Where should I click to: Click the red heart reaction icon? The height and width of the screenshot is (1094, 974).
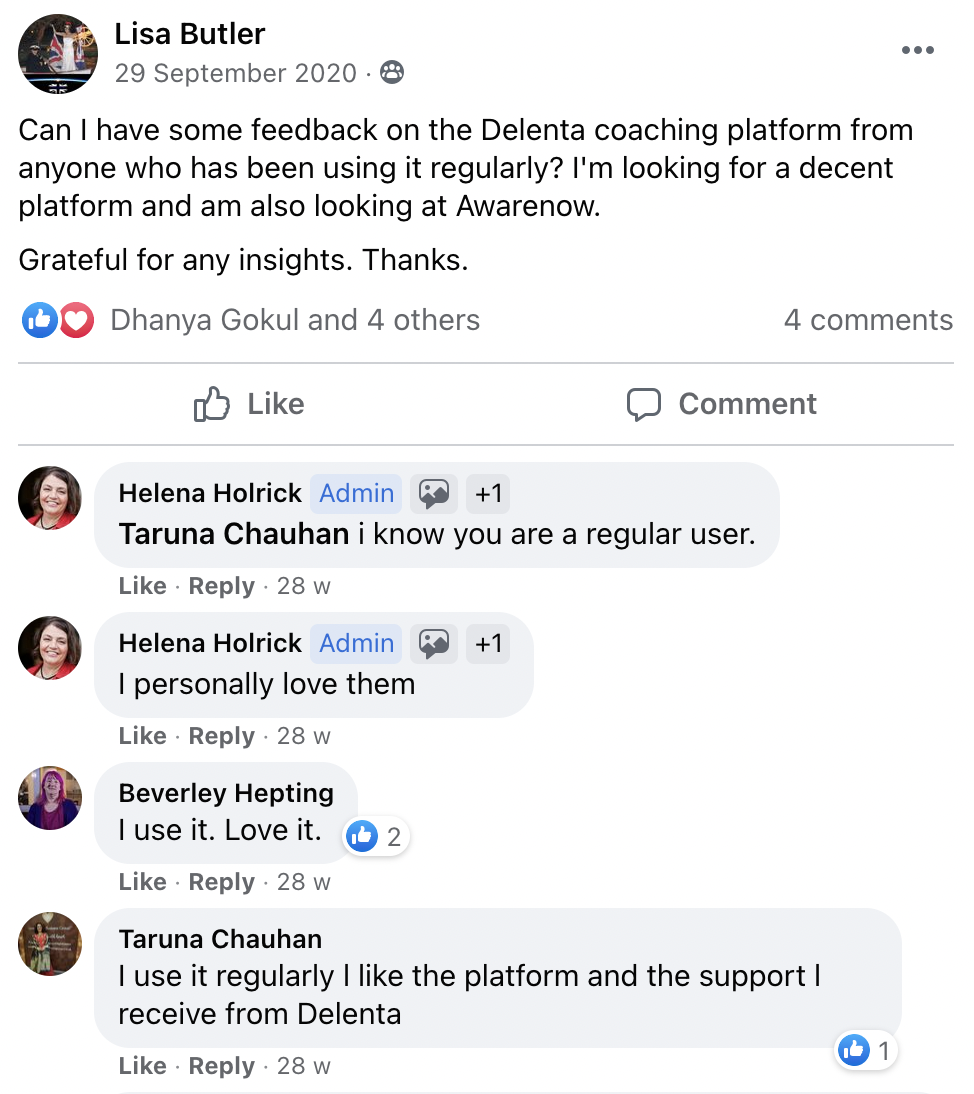76,320
